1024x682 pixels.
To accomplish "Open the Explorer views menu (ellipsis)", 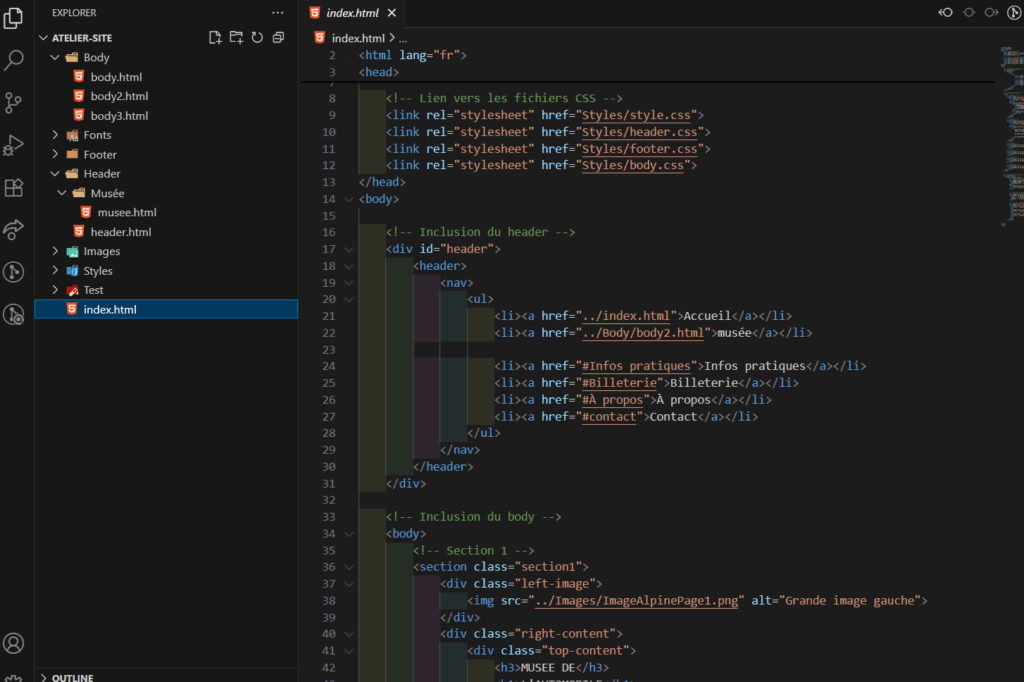I will point(277,12).
